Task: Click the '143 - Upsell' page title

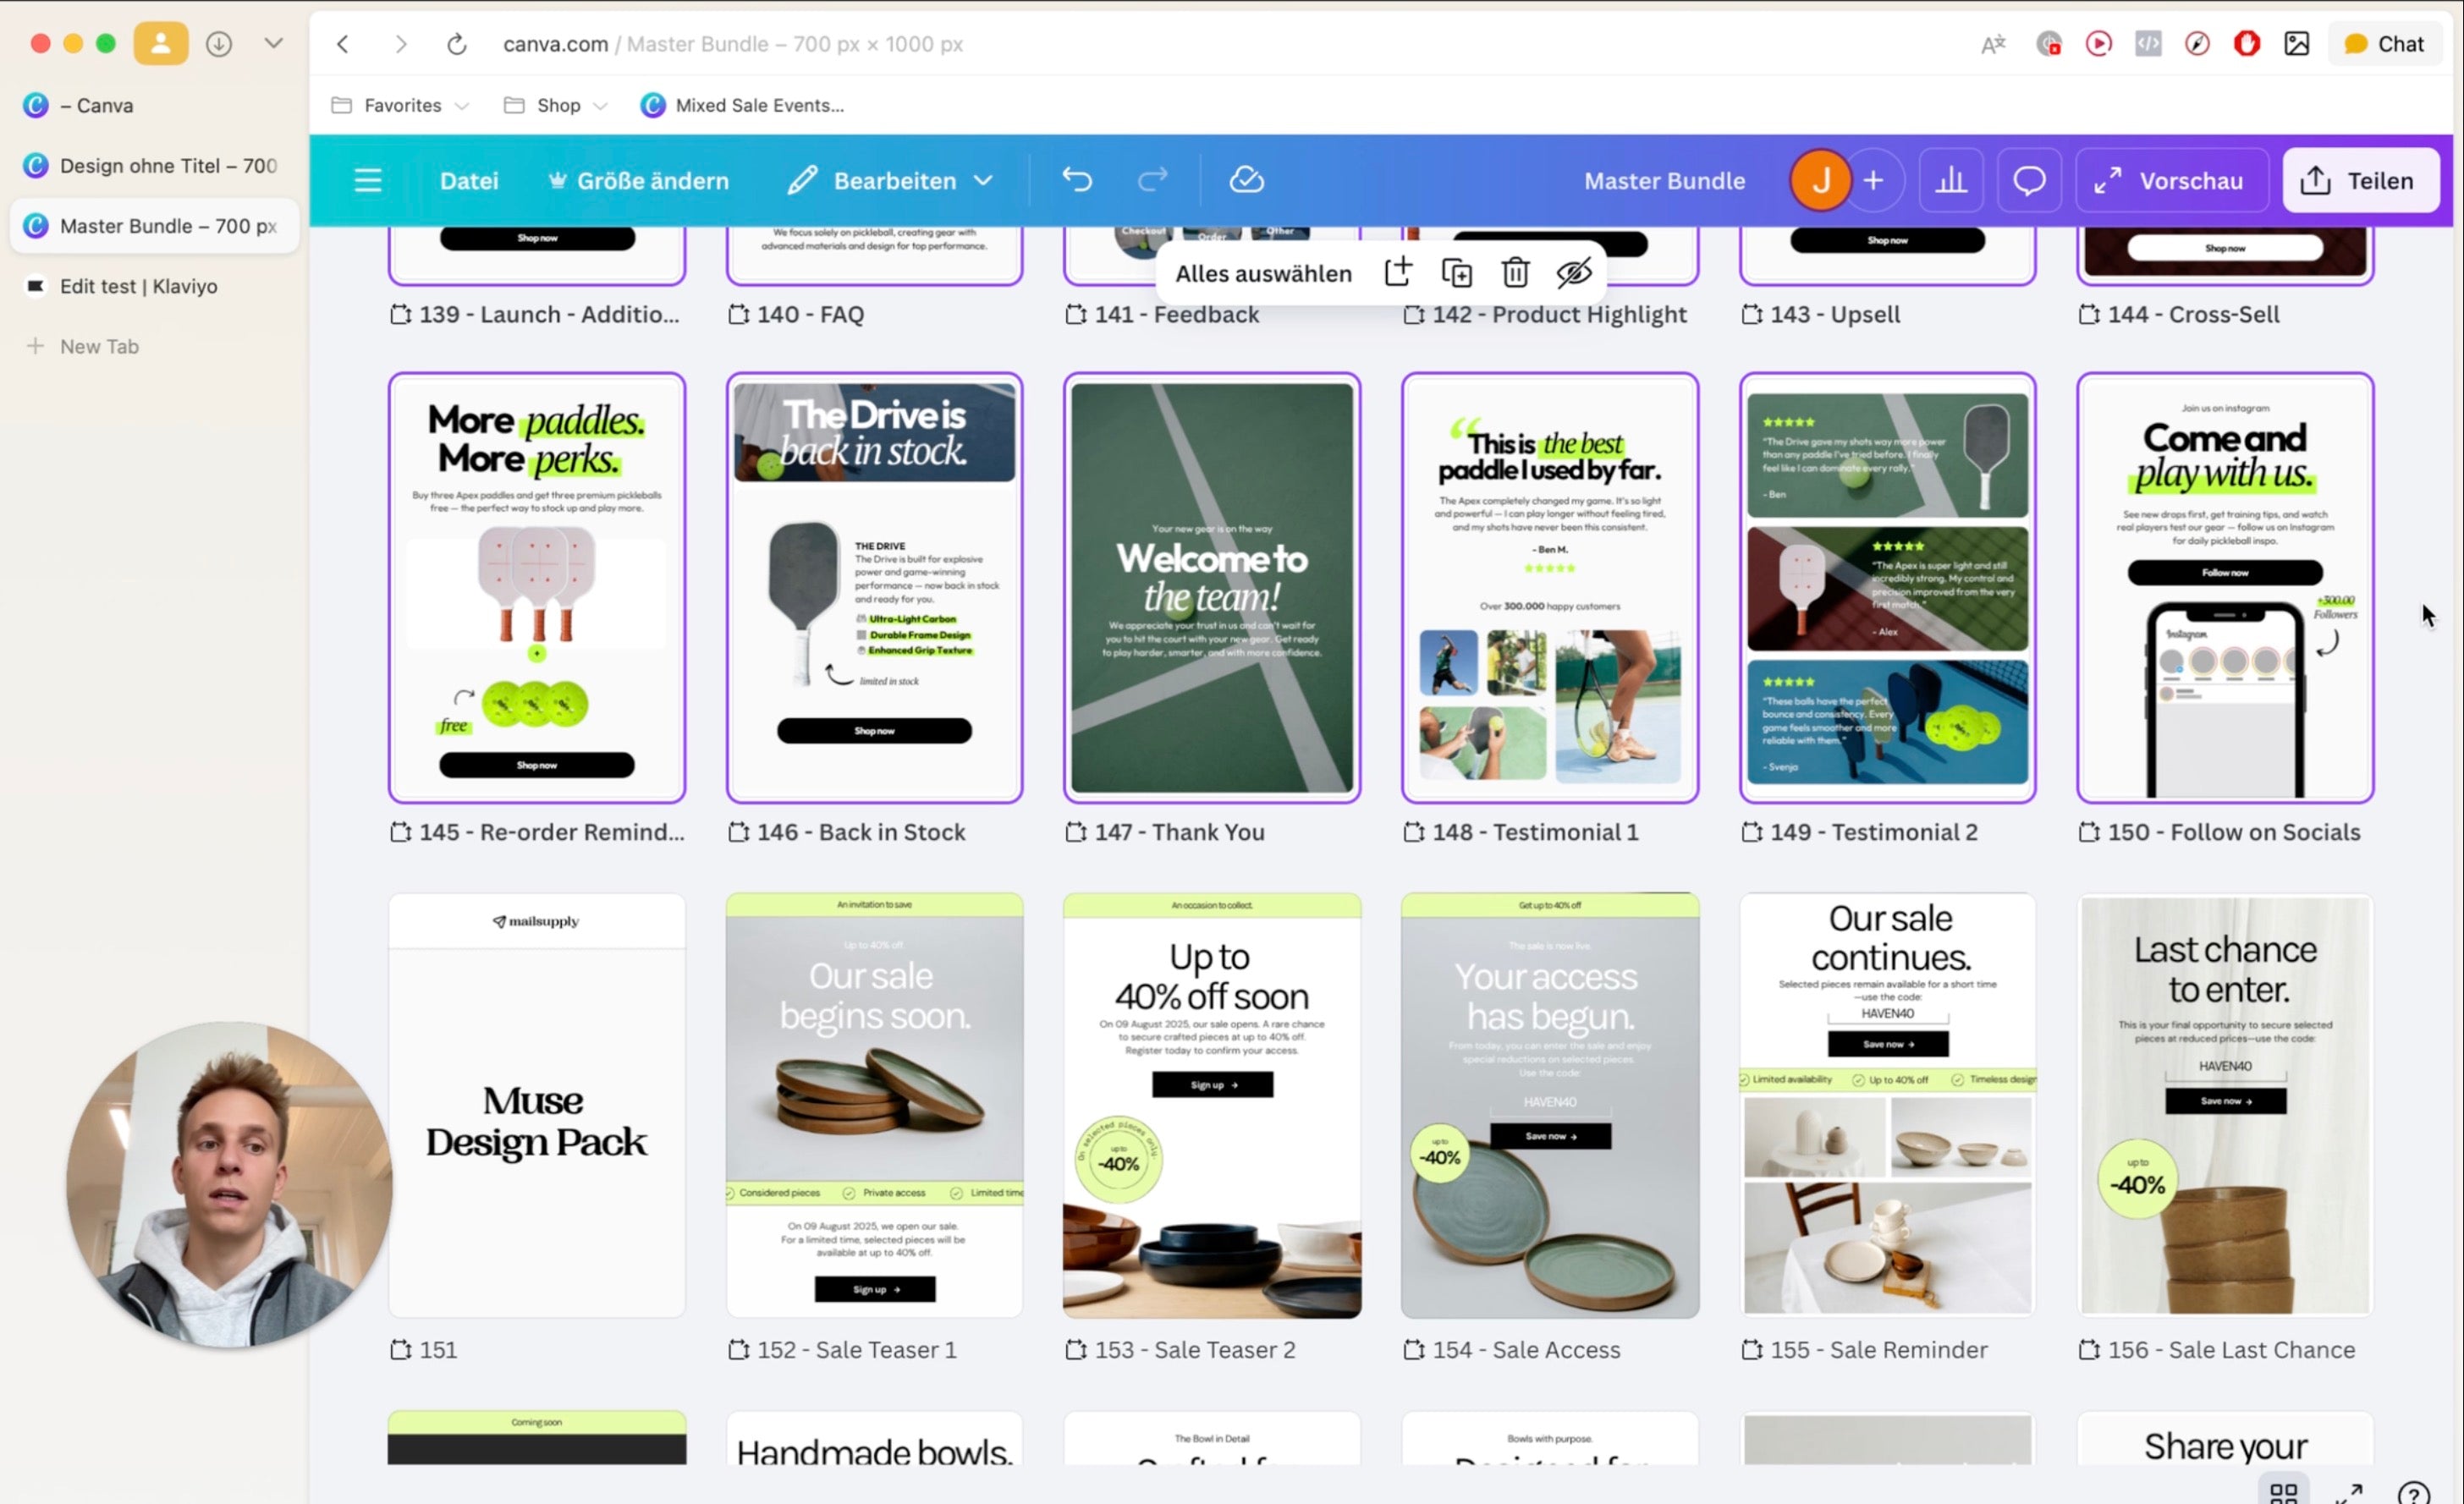Action: [1835, 314]
